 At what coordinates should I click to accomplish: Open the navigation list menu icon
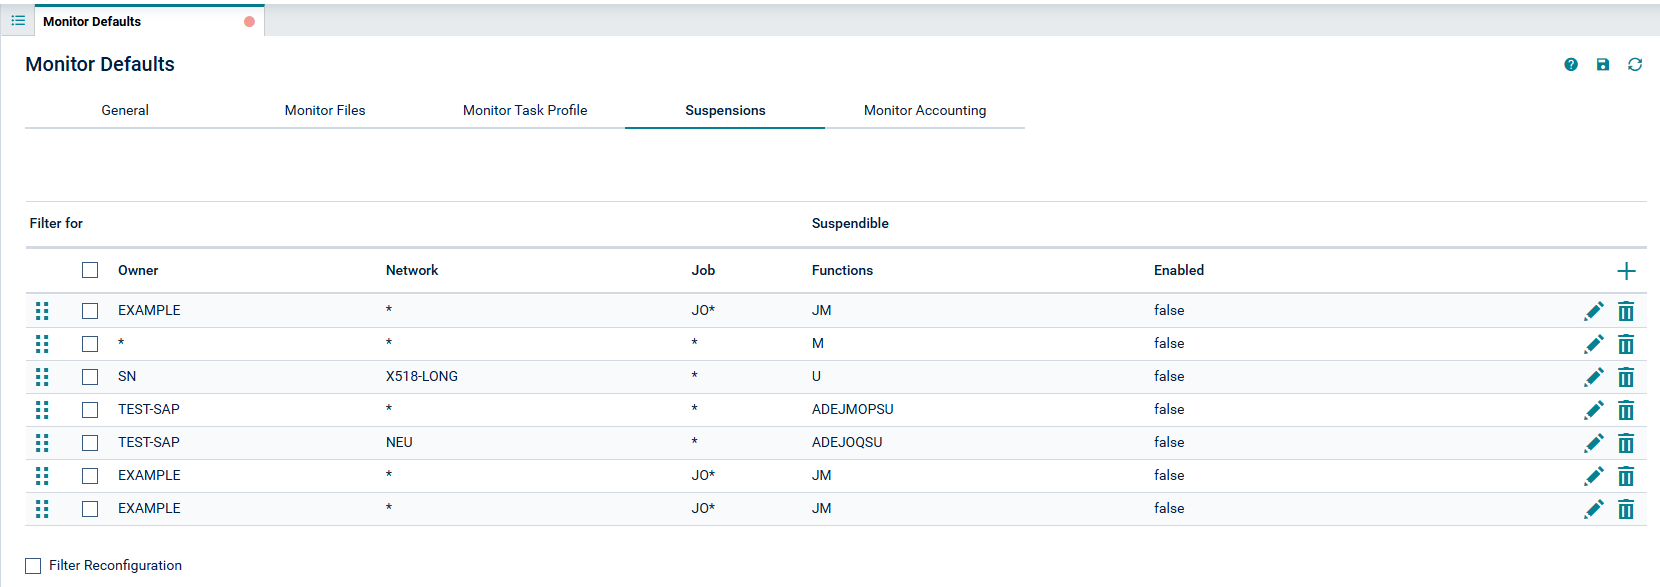coord(18,20)
